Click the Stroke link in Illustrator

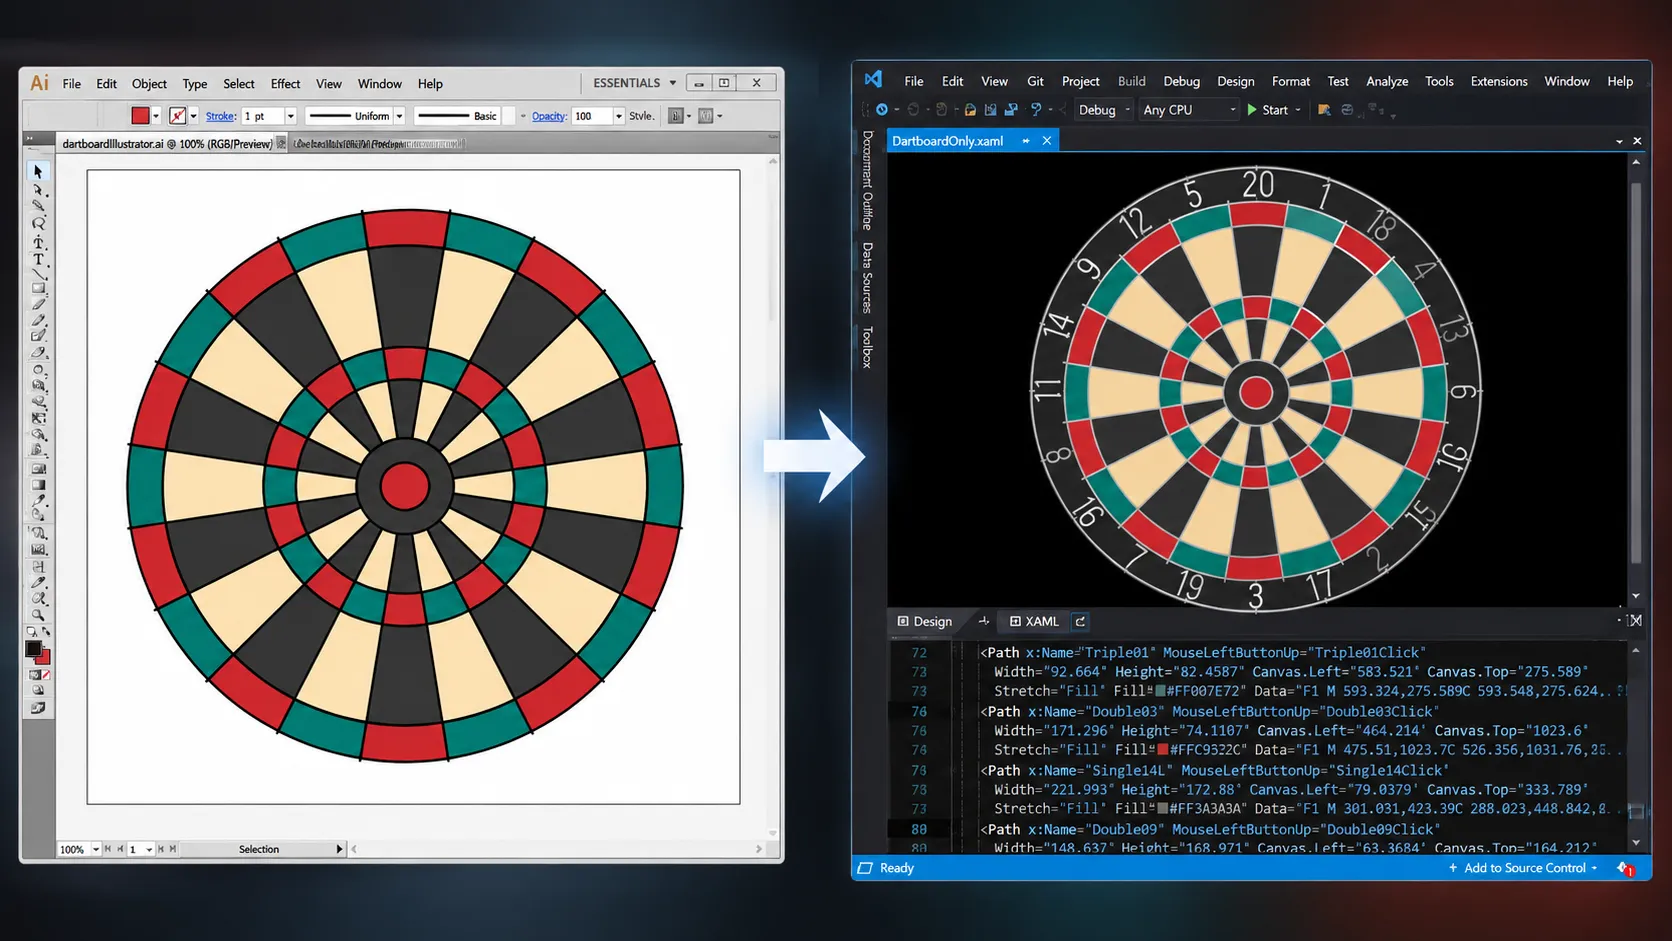coord(220,116)
